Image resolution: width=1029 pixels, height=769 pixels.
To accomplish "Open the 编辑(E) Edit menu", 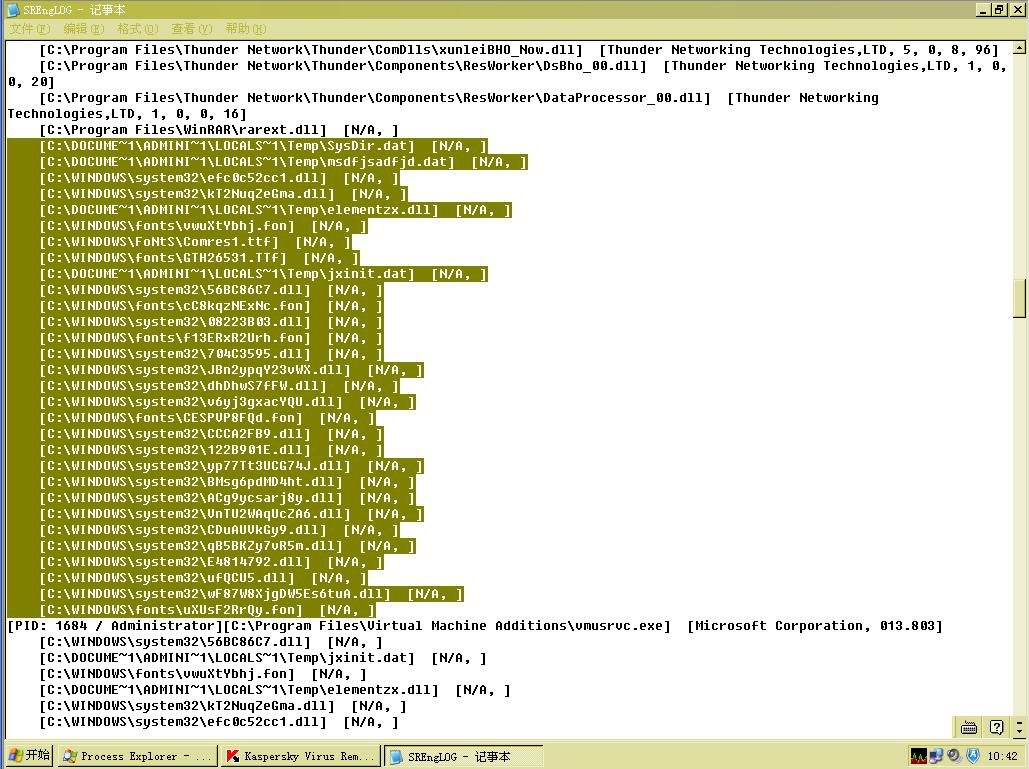I will tap(83, 29).
